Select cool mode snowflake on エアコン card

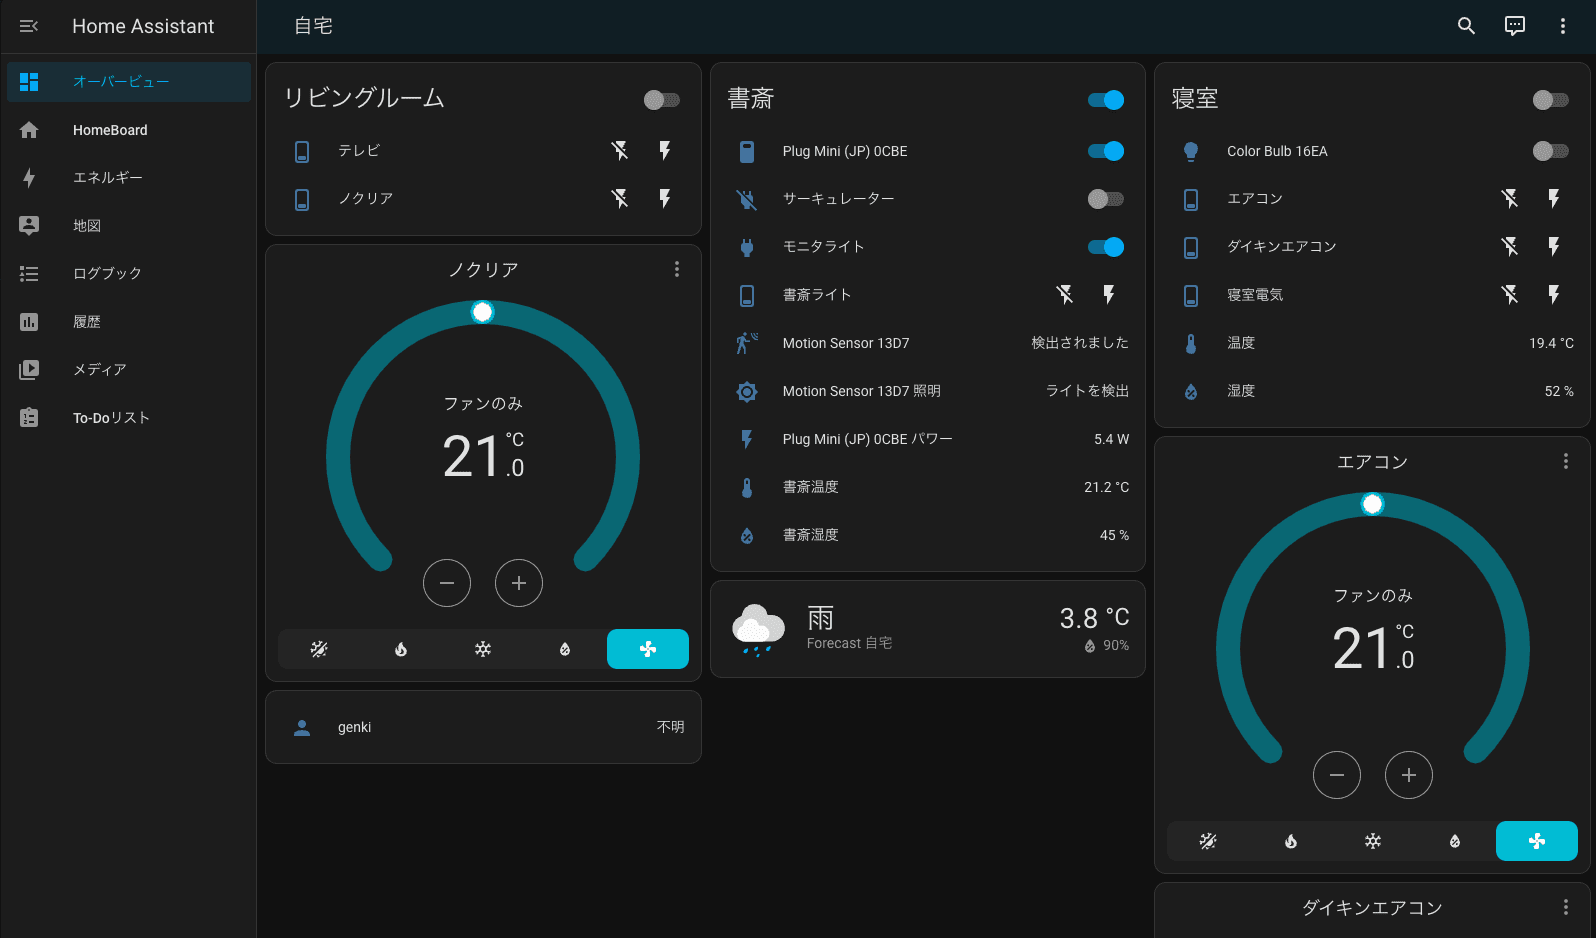(1373, 841)
